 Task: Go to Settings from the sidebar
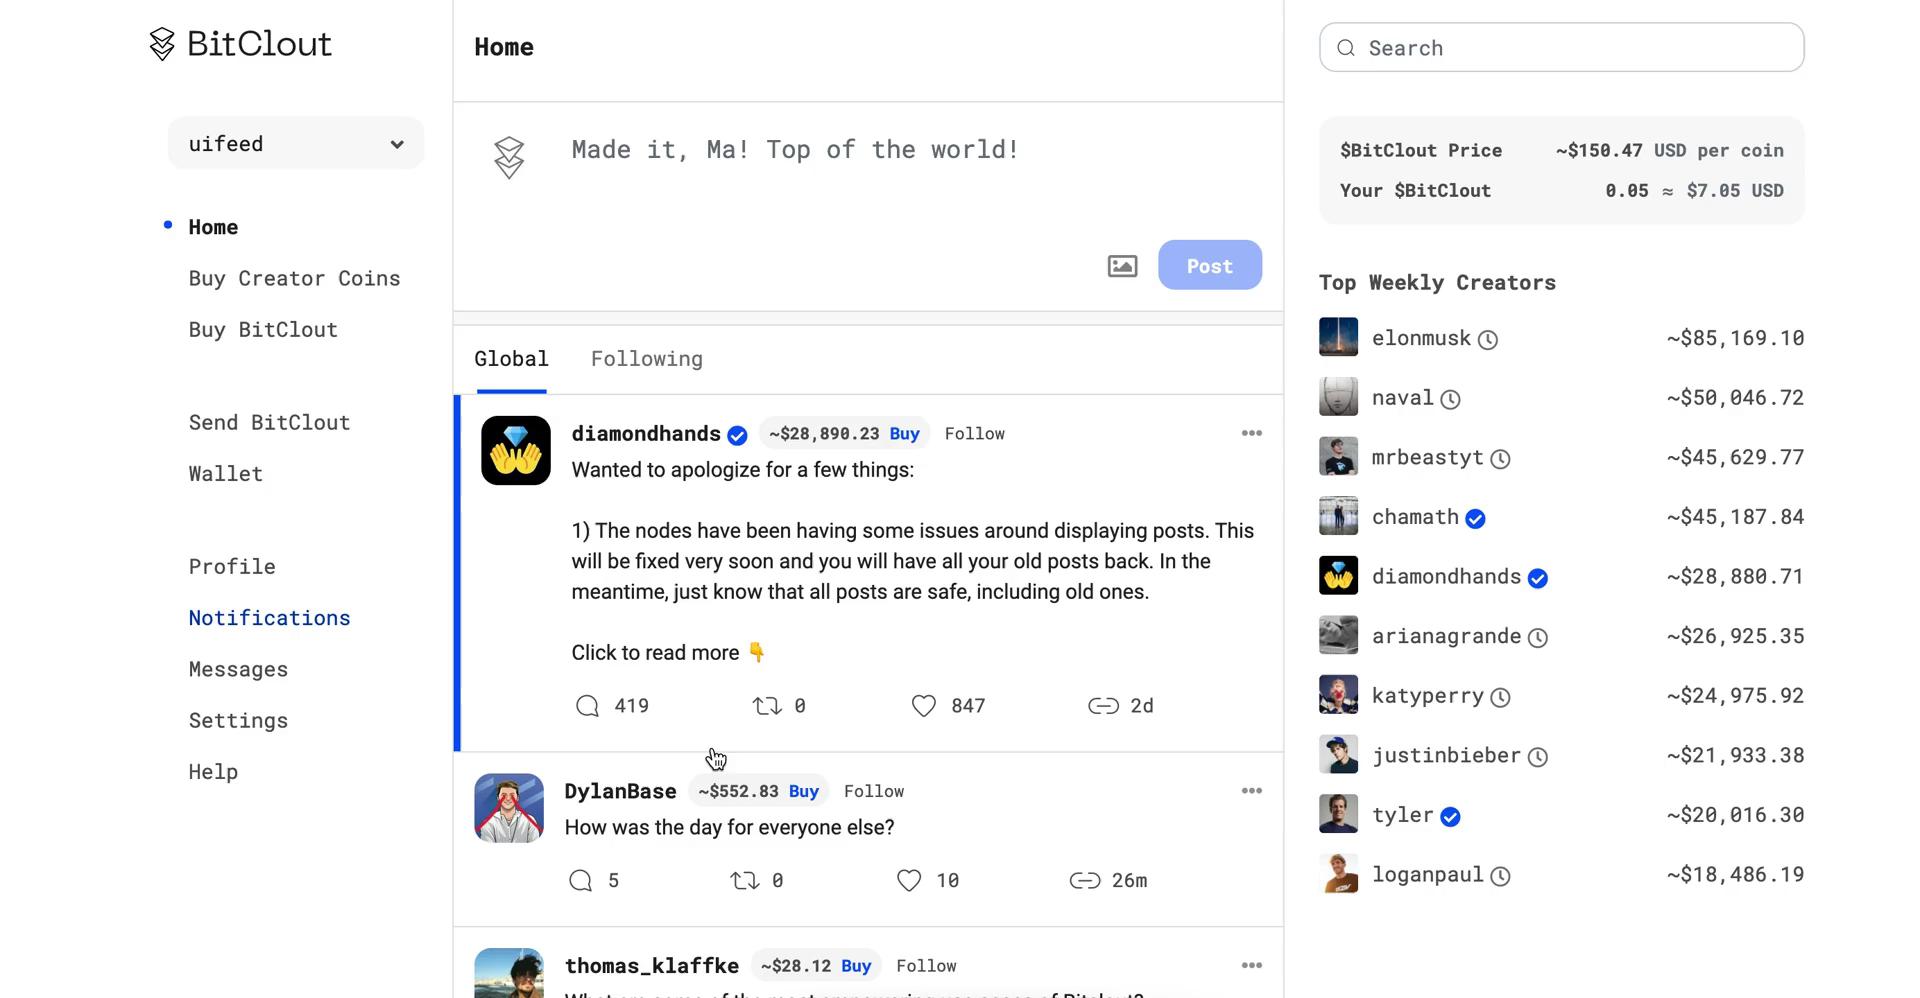pos(237,719)
